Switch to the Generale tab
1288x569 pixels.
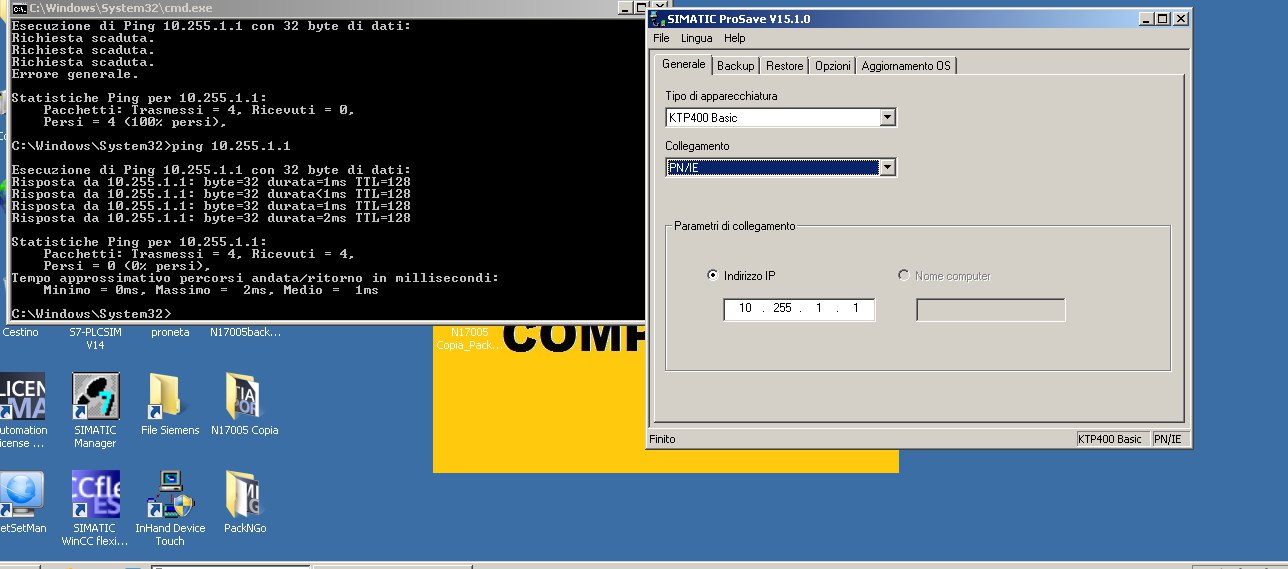(683, 64)
